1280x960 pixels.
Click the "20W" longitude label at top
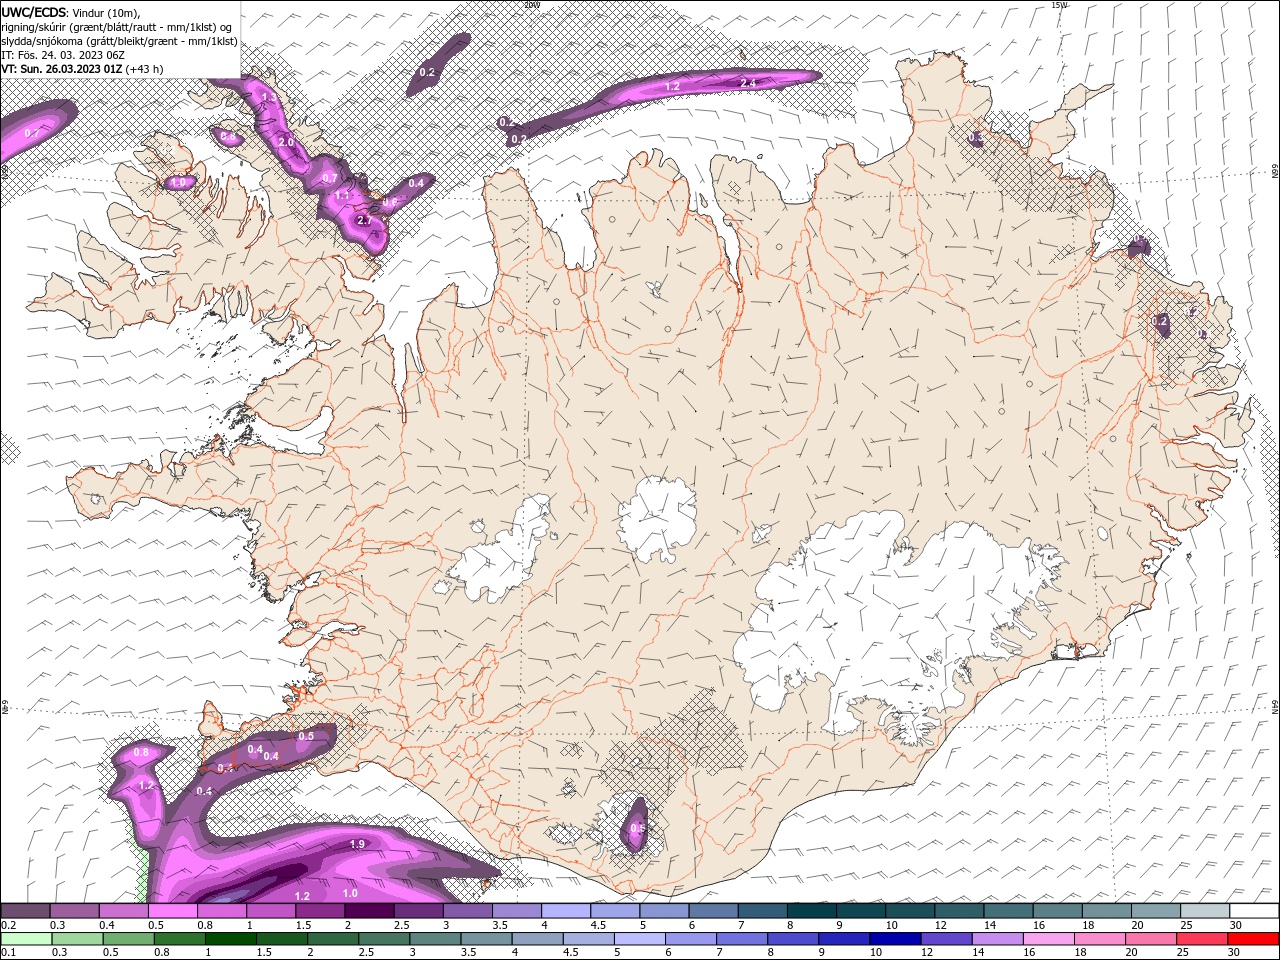point(531,5)
